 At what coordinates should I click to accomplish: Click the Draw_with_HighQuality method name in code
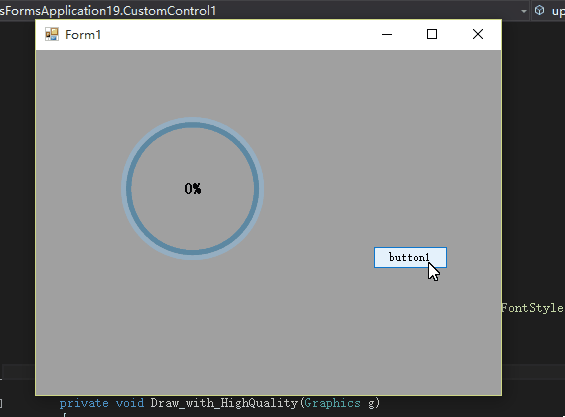click(224, 403)
